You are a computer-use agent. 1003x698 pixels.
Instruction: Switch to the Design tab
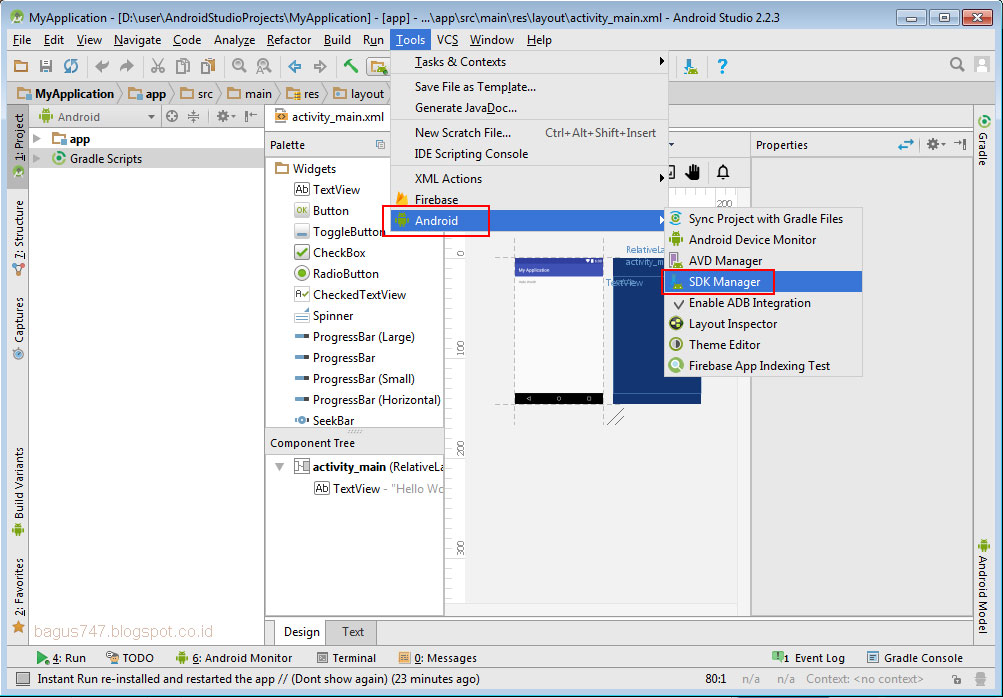tap(301, 632)
